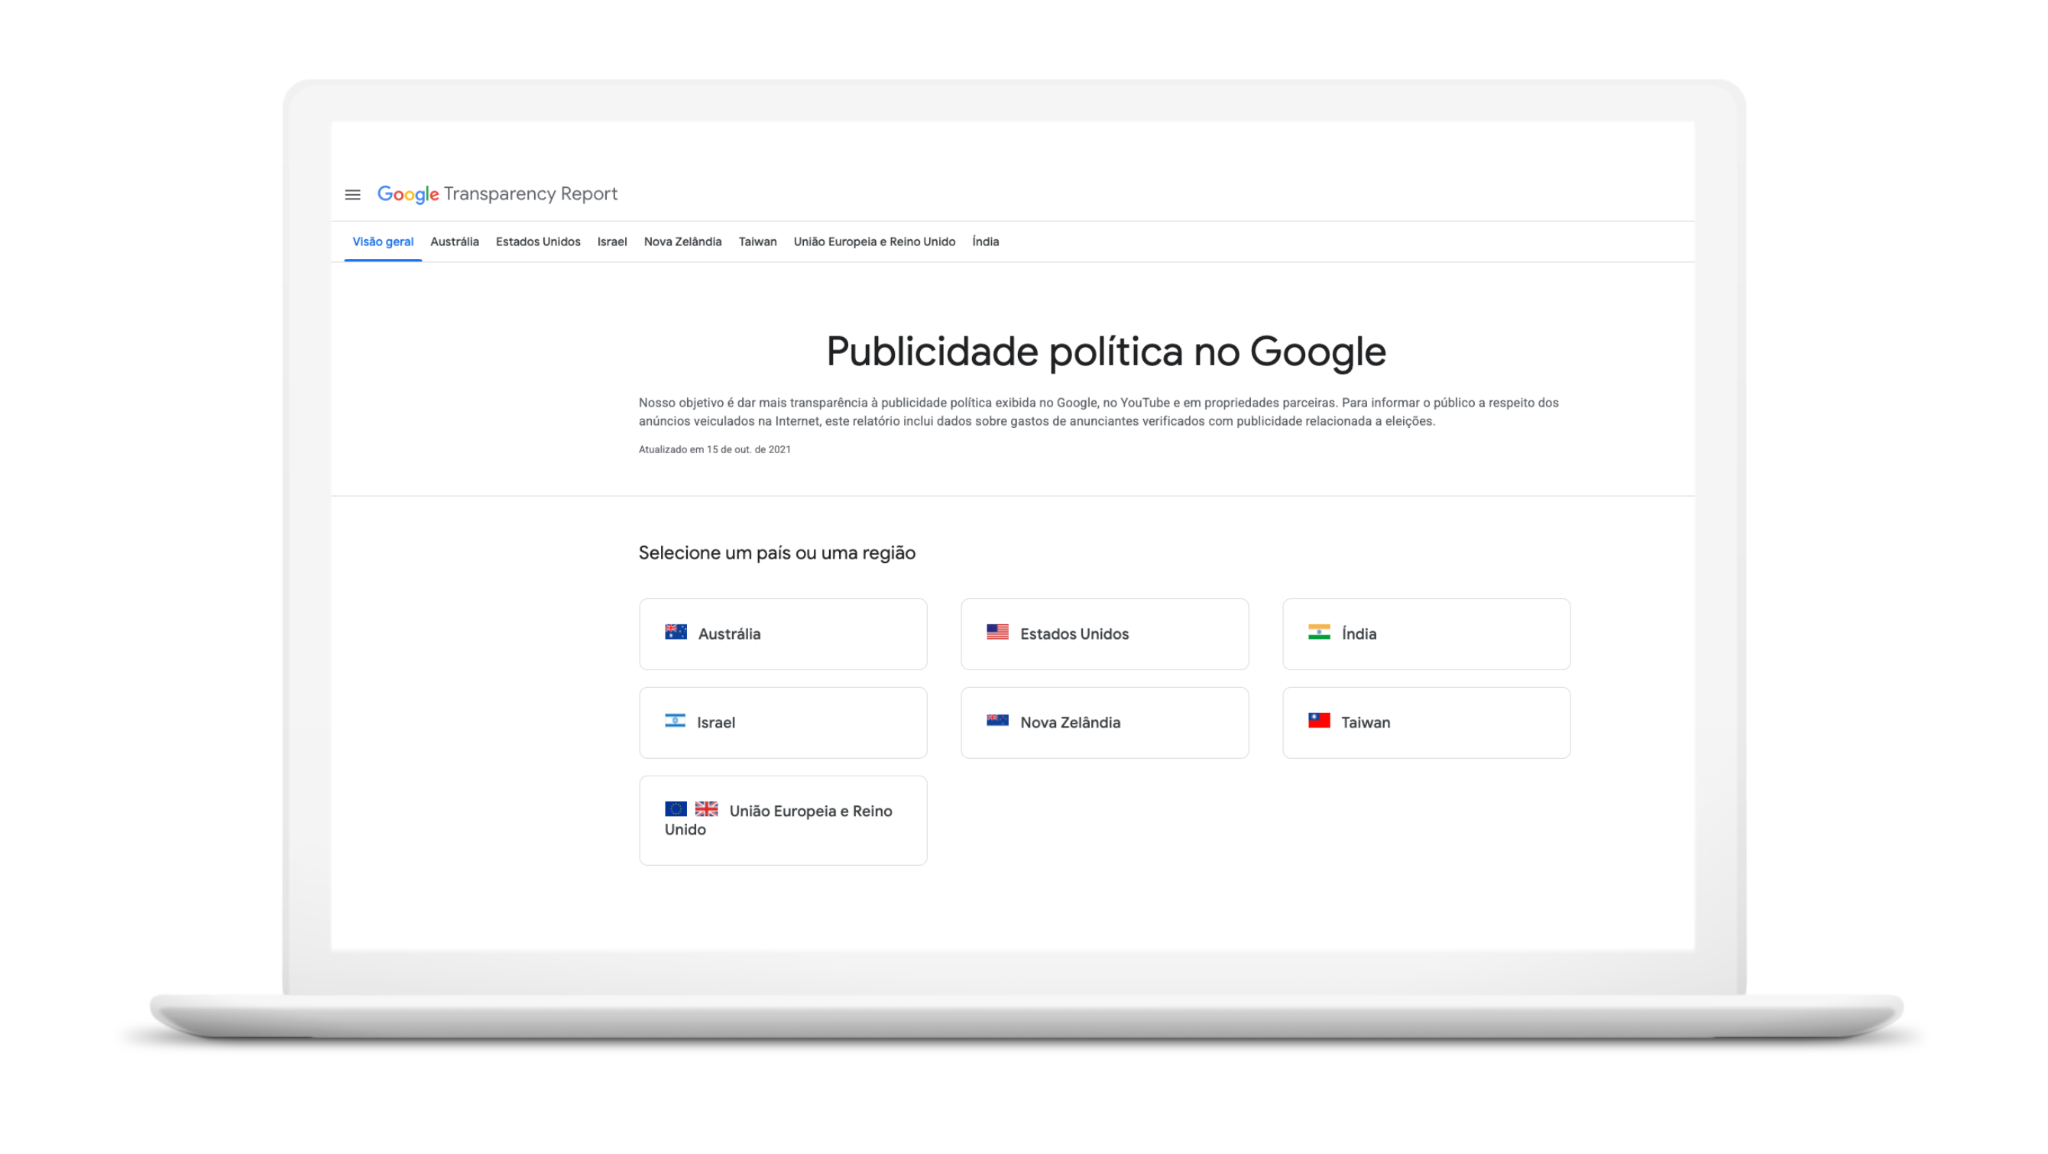Image resolution: width=2048 pixels, height=1154 pixels.
Task: Click the Israel flag icon
Action: 675,721
